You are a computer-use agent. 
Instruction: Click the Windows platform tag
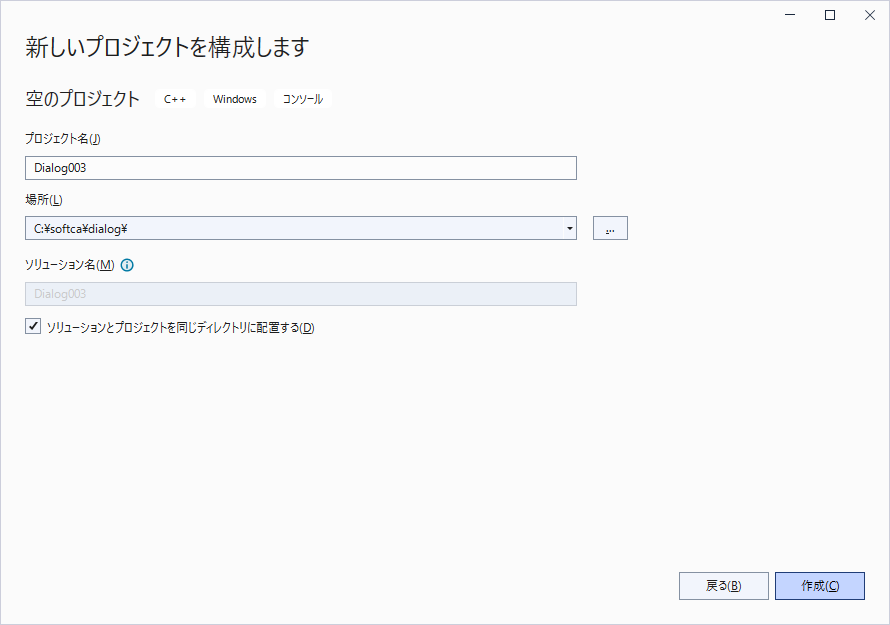pyautogui.click(x=235, y=99)
